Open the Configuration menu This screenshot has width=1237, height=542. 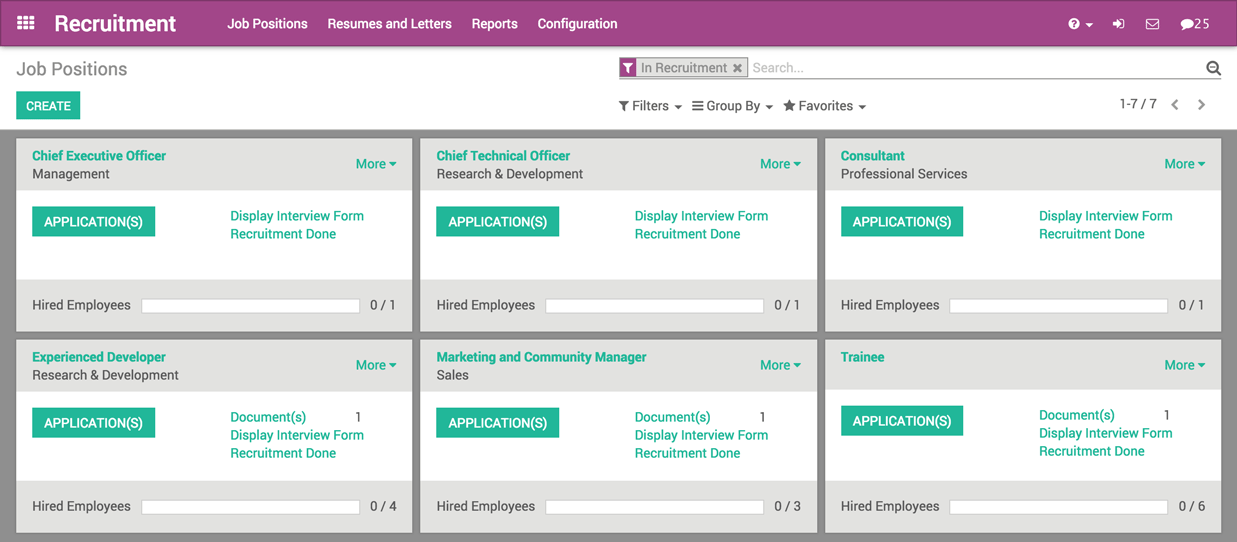tap(577, 24)
